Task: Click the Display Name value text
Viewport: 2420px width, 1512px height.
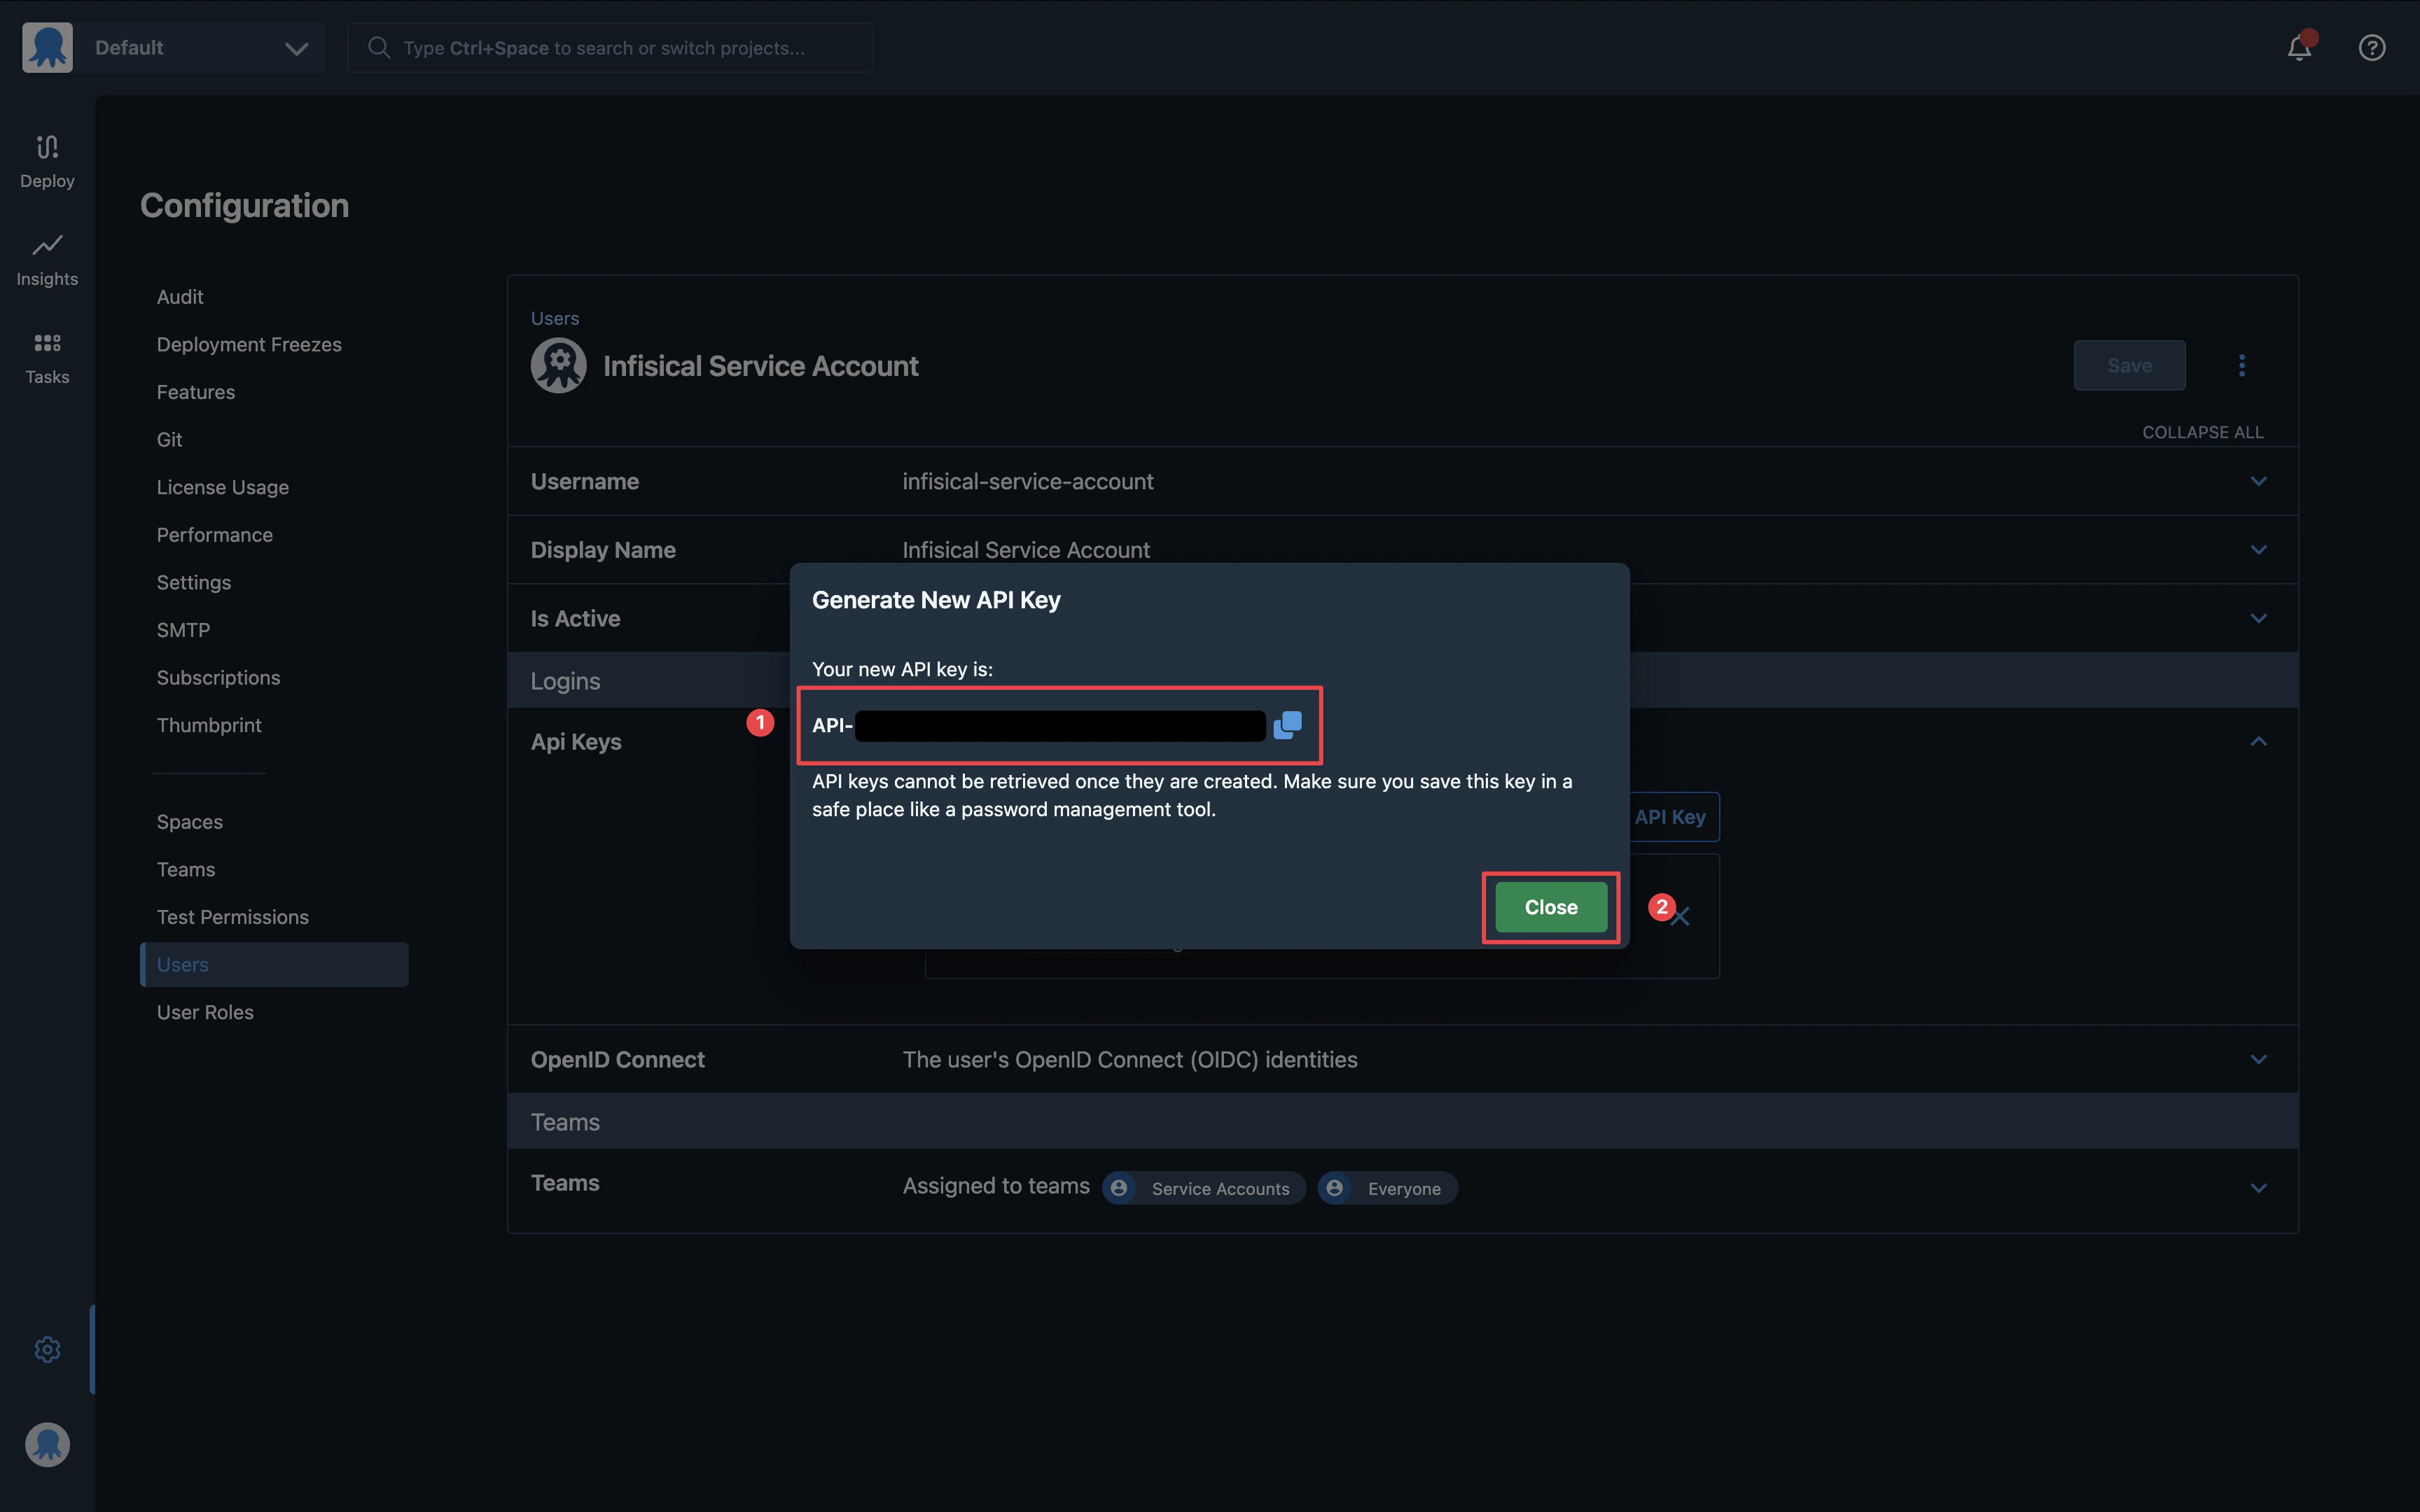Action: point(1026,549)
